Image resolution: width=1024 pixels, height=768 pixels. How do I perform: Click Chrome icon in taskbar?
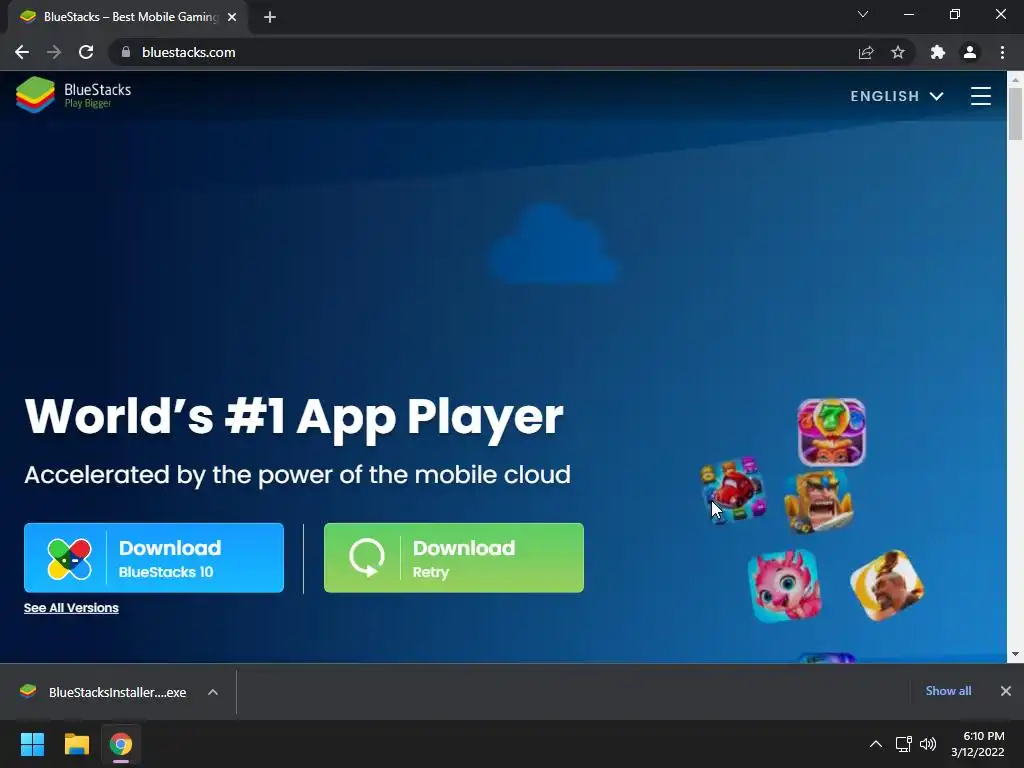[x=121, y=744]
